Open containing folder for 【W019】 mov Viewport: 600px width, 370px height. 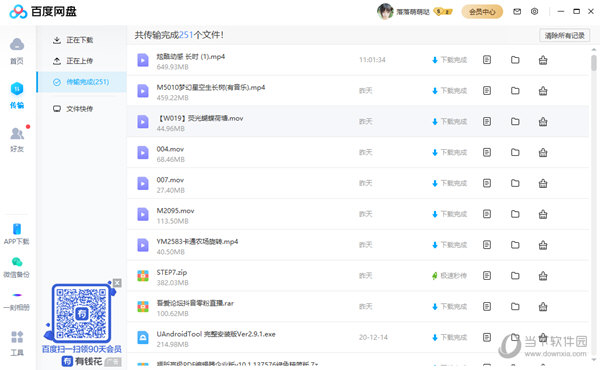[x=515, y=121]
